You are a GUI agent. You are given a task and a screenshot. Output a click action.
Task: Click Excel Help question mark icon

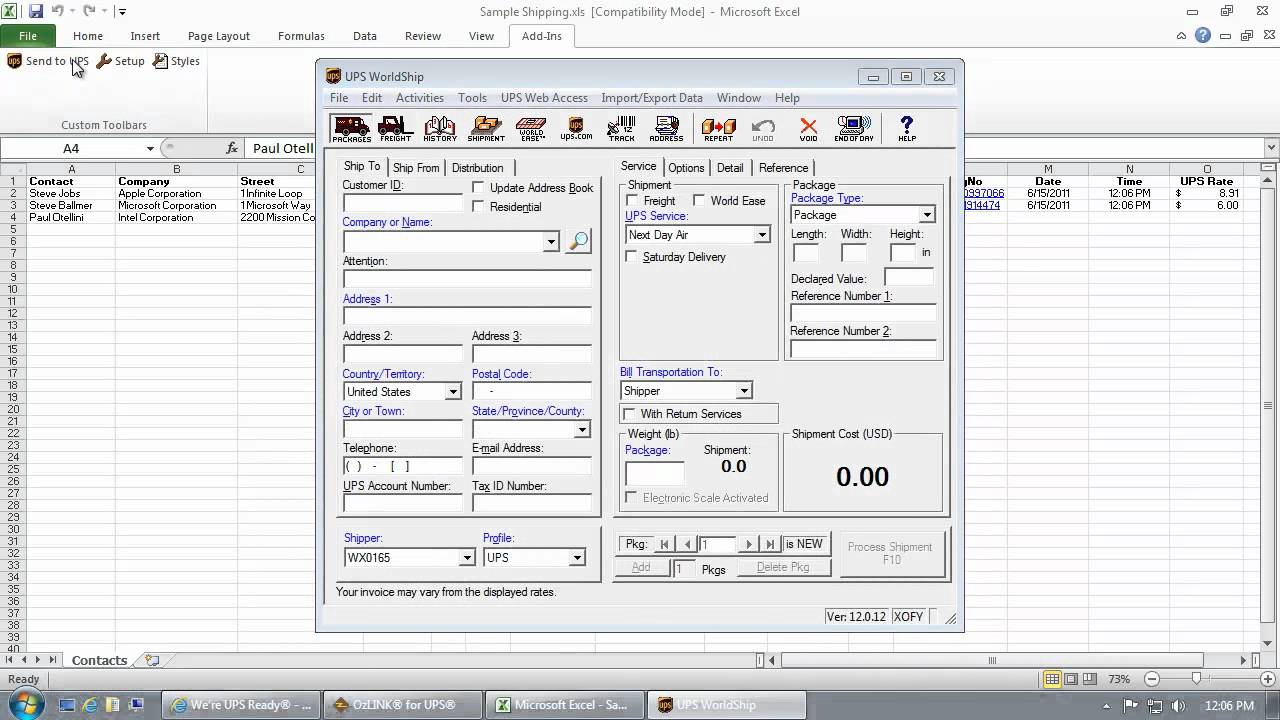(1203, 36)
